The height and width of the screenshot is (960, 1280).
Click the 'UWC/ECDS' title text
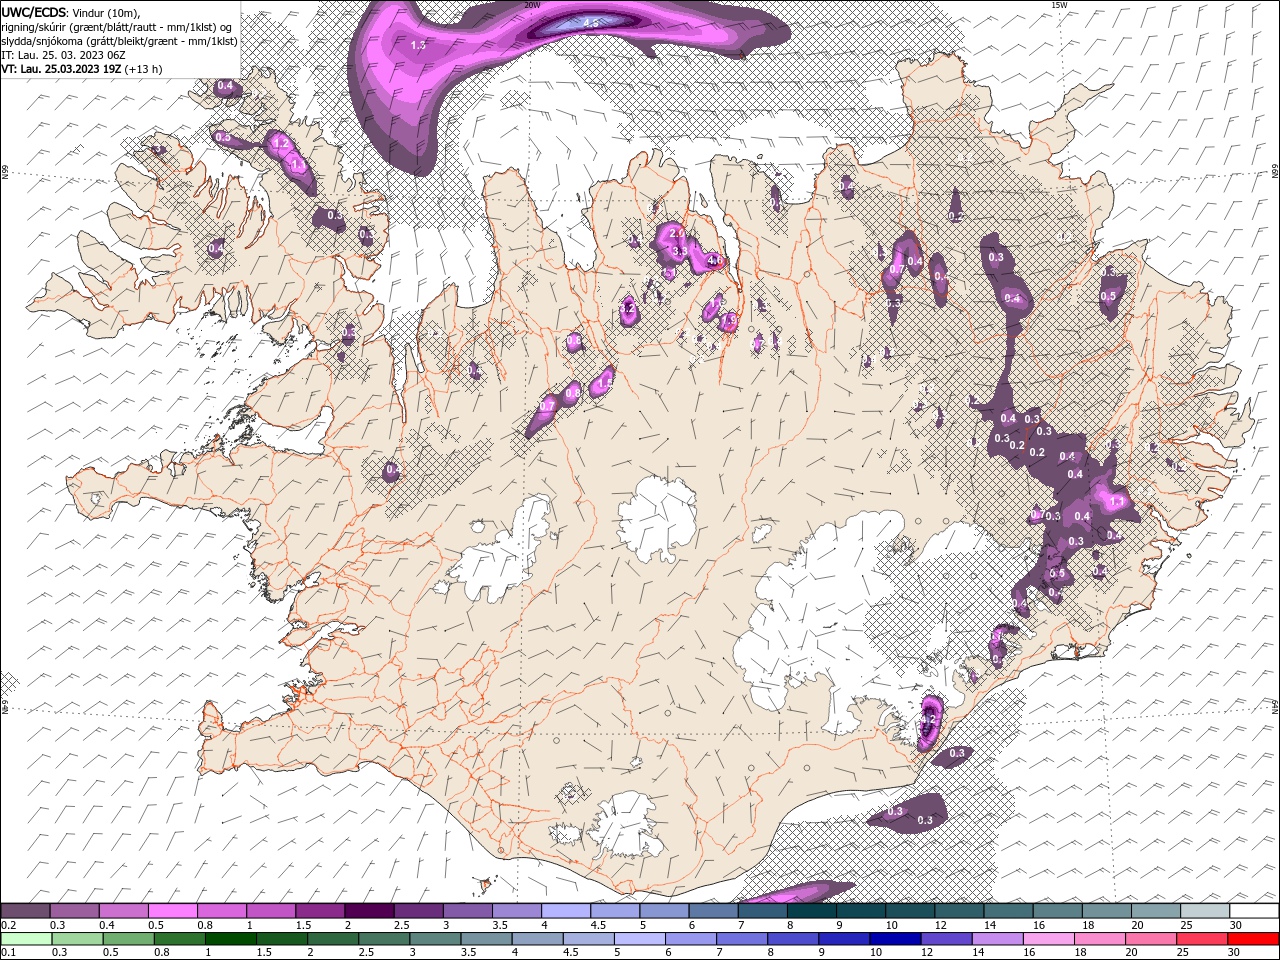34,12
